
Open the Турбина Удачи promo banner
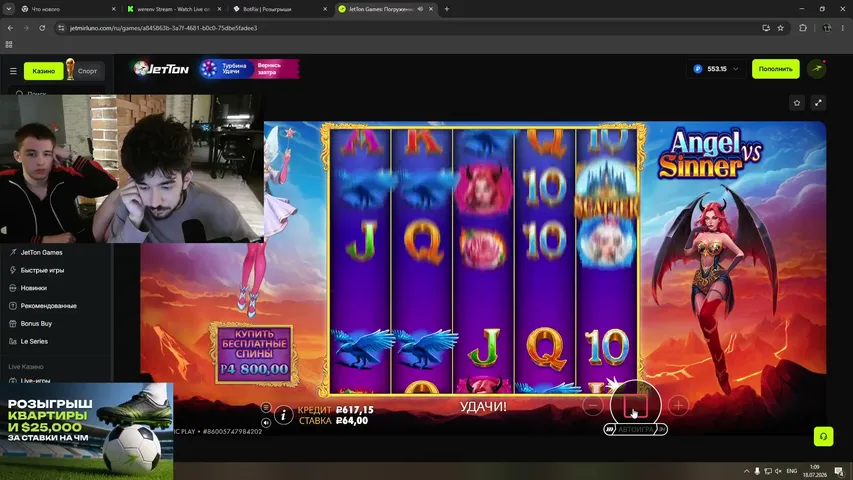click(x=249, y=69)
